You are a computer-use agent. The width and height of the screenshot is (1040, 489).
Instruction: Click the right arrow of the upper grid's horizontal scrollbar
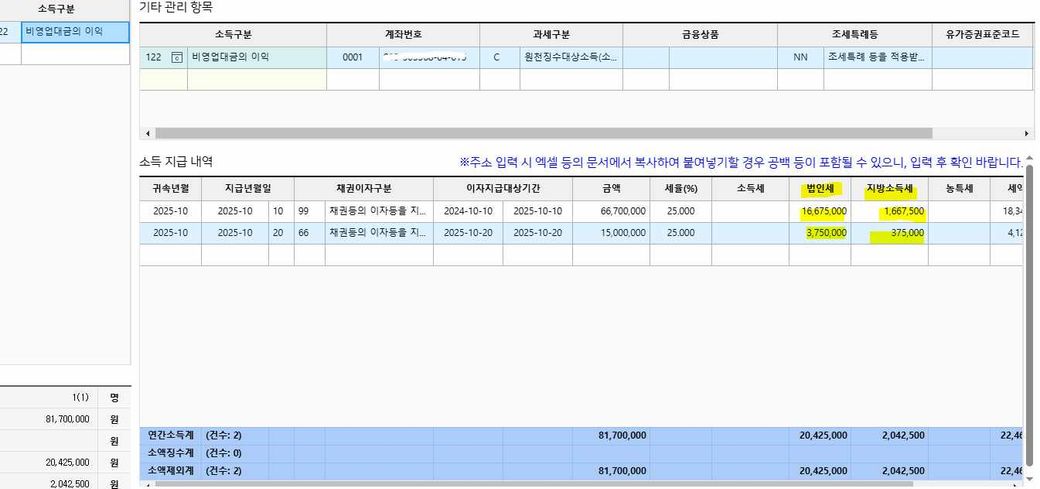(1026, 133)
